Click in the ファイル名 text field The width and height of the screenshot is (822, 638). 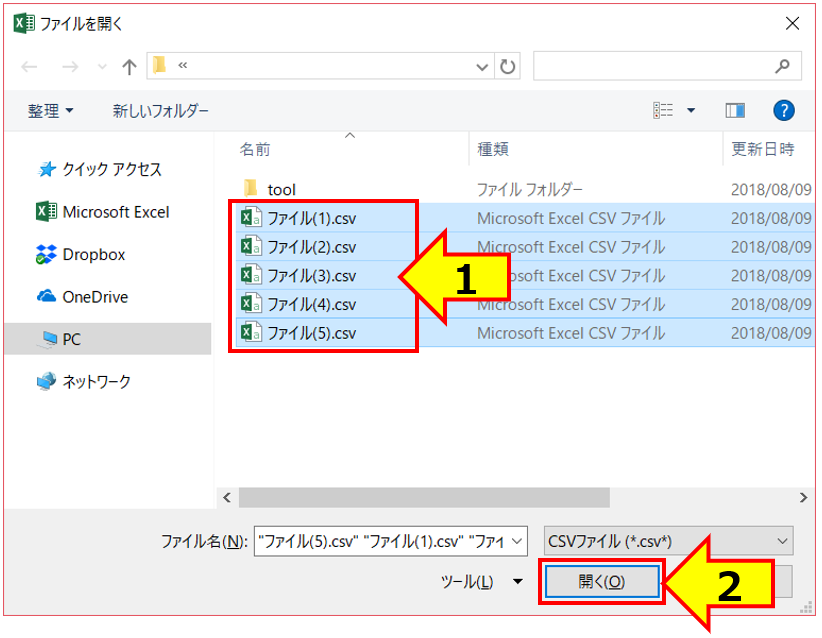[x=382, y=541]
